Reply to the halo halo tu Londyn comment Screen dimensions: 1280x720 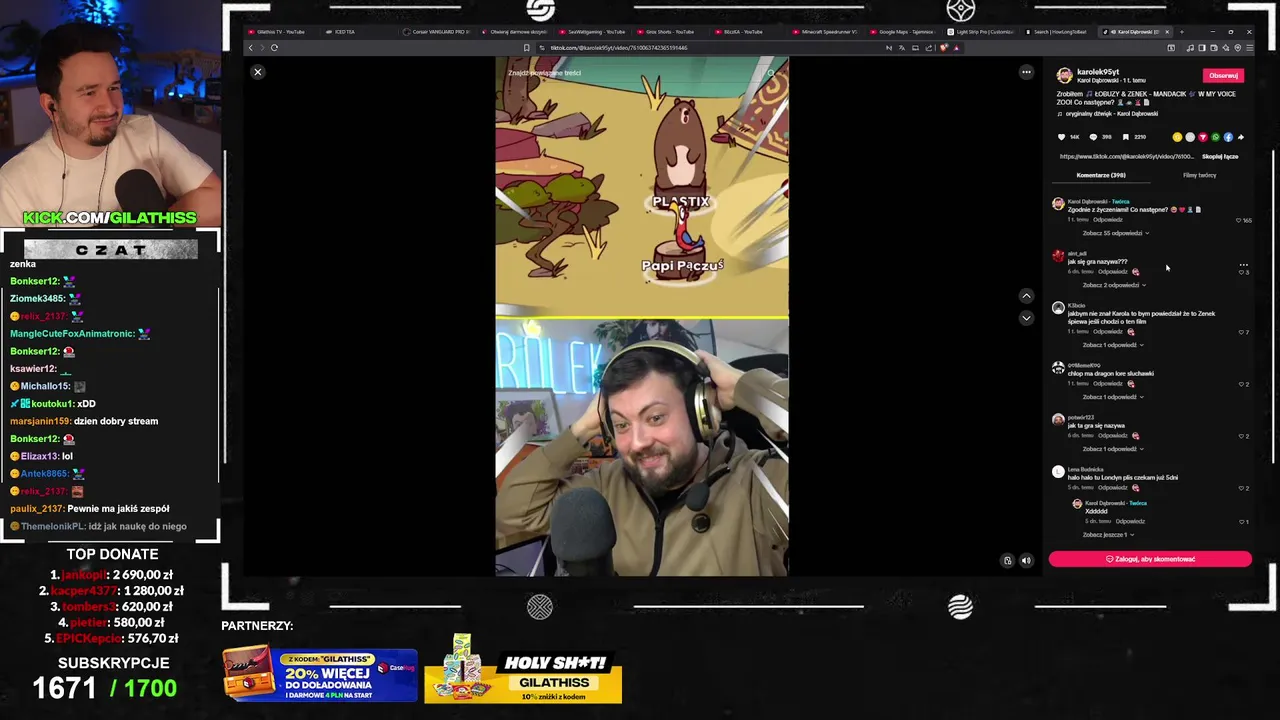click(x=1112, y=488)
